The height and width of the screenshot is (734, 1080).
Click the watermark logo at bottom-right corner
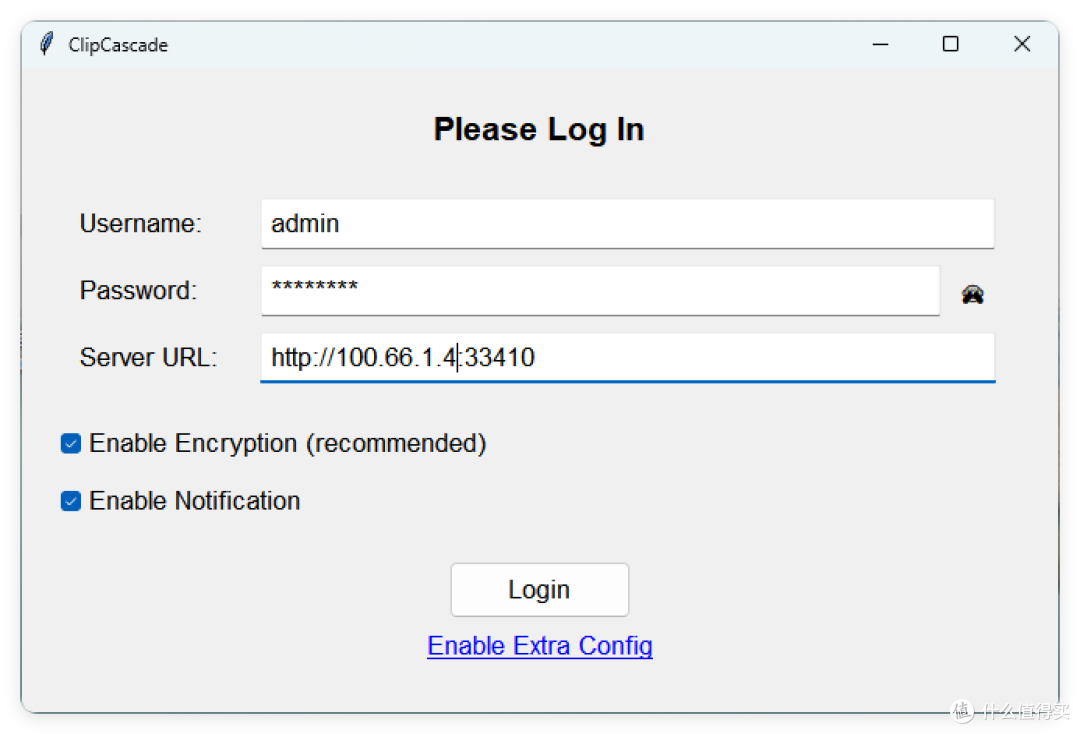click(x=1010, y=710)
